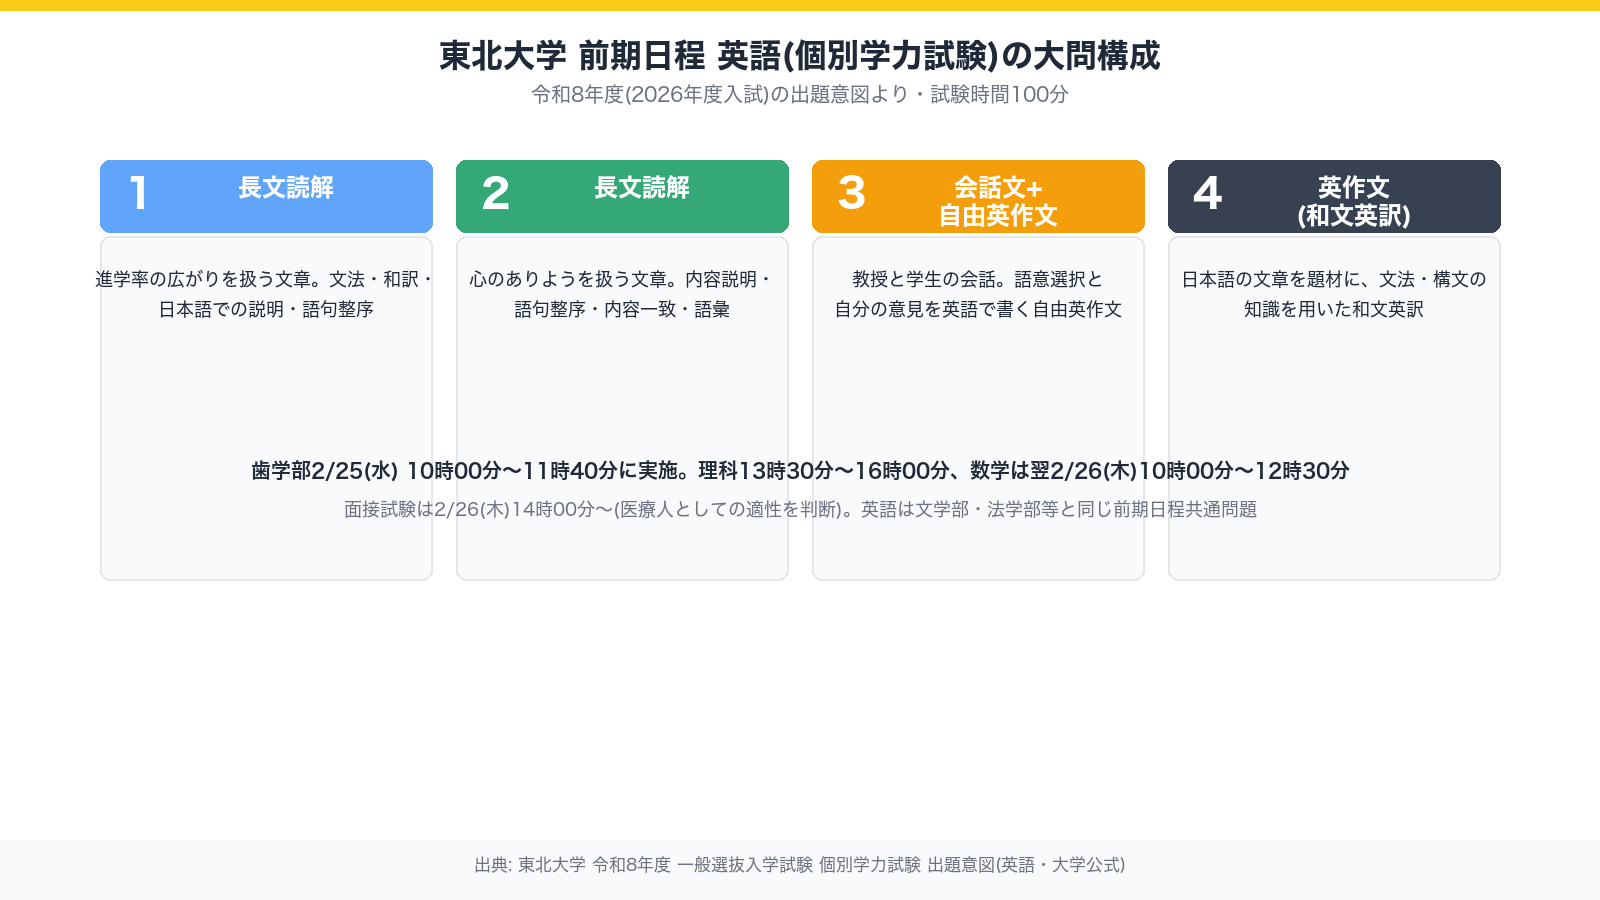Select the dark header 英作文(和文英訳)

[x=1334, y=196]
